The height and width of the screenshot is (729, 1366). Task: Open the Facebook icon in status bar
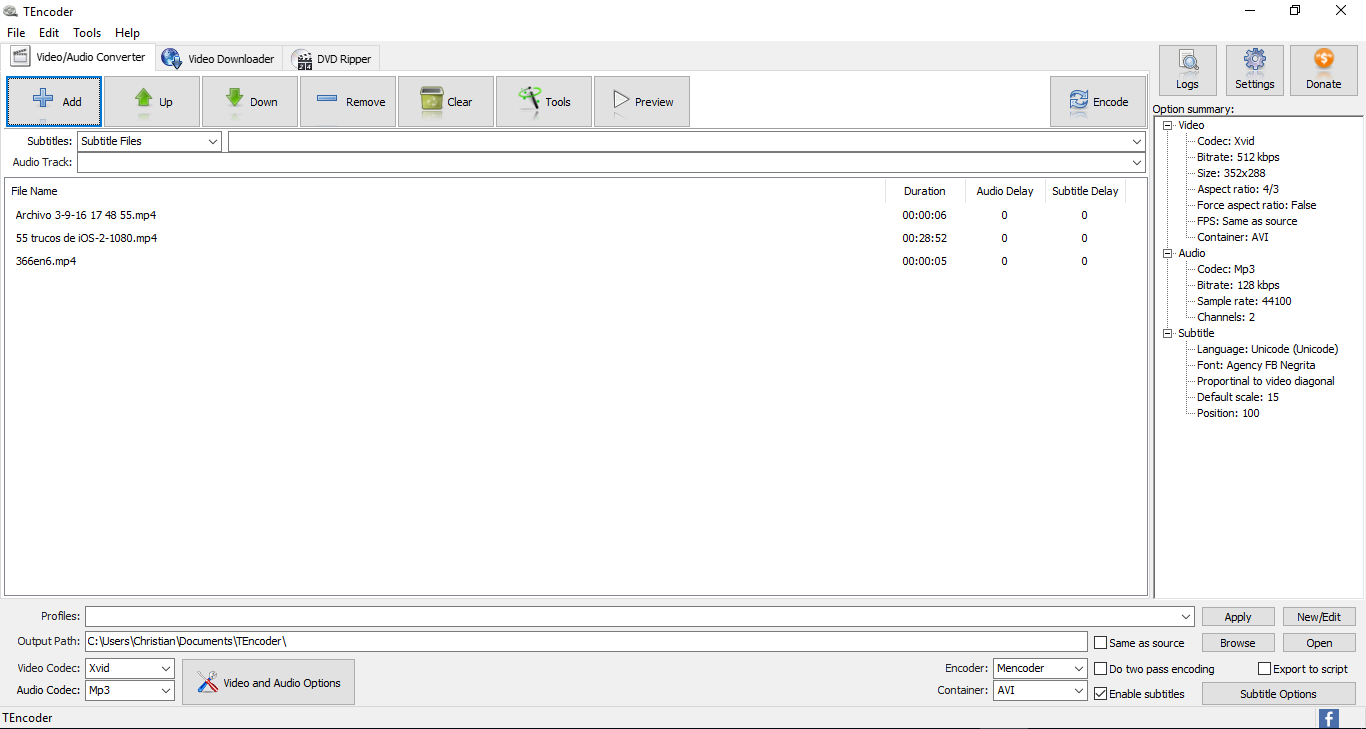[x=1329, y=718]
